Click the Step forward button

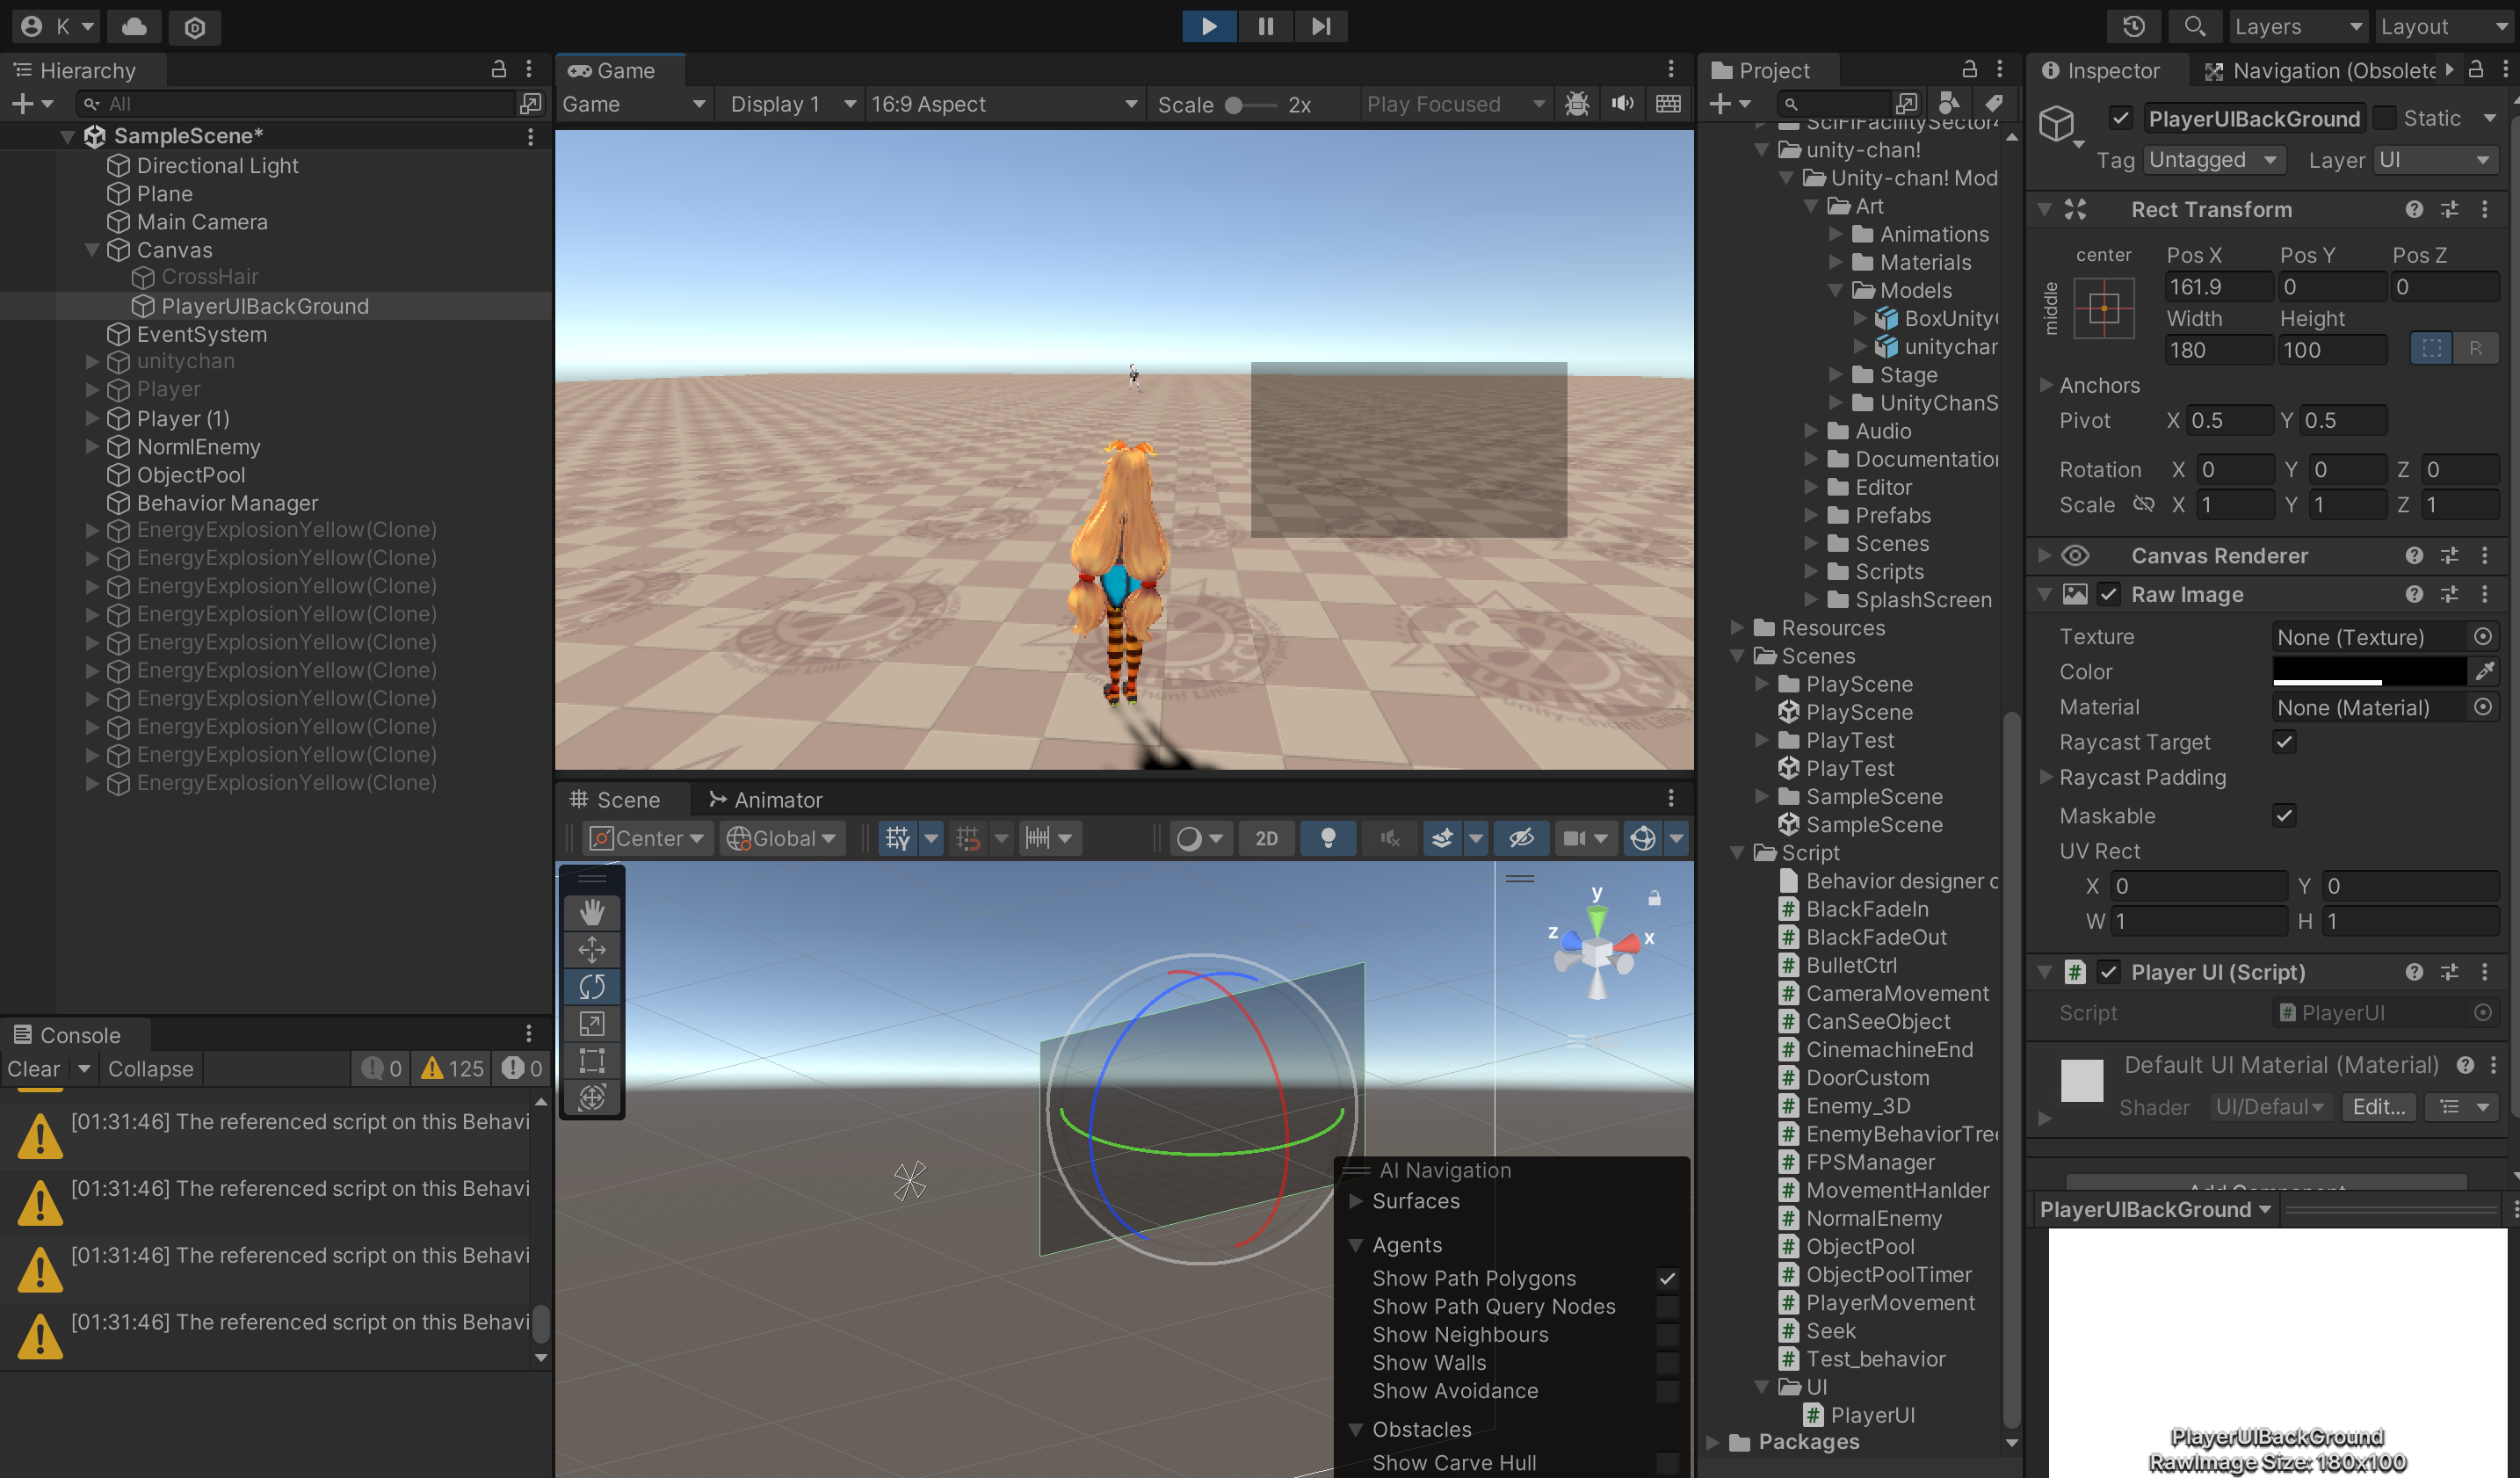click(1321, 26)
